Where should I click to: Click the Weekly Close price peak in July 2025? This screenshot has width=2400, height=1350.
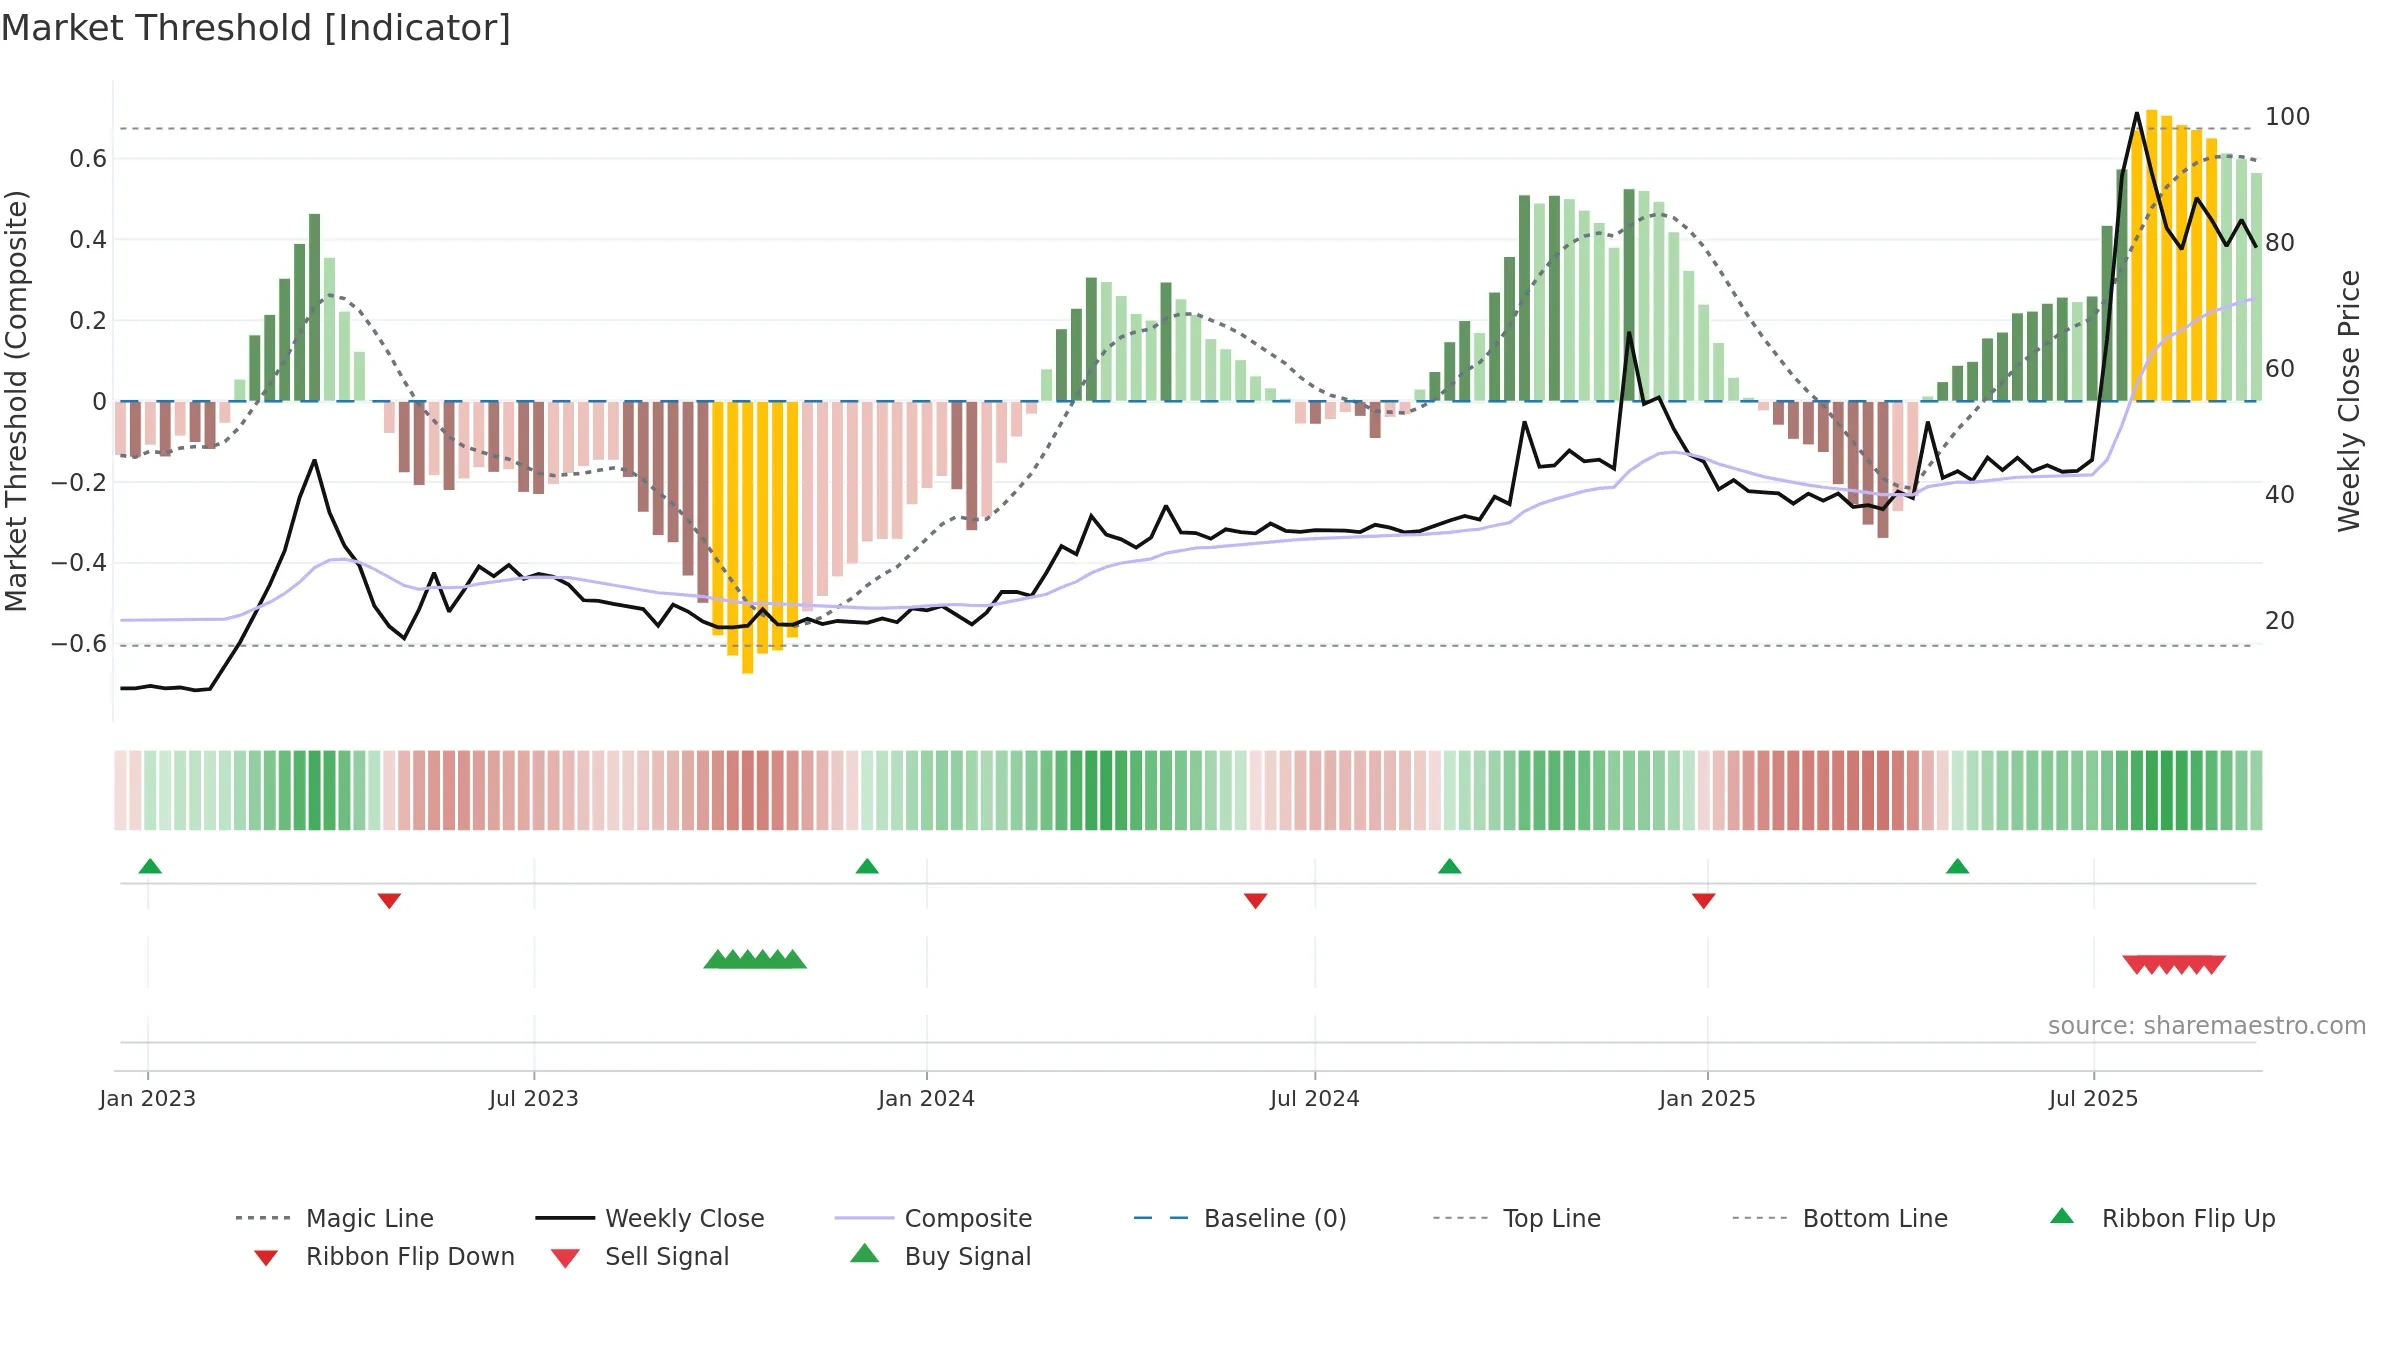pyautogui.click(x=2137, y=113)
